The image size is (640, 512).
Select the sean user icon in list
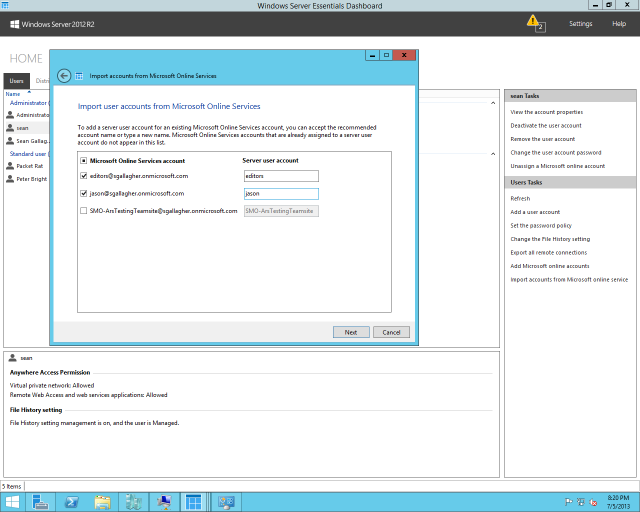pos(10,128)
